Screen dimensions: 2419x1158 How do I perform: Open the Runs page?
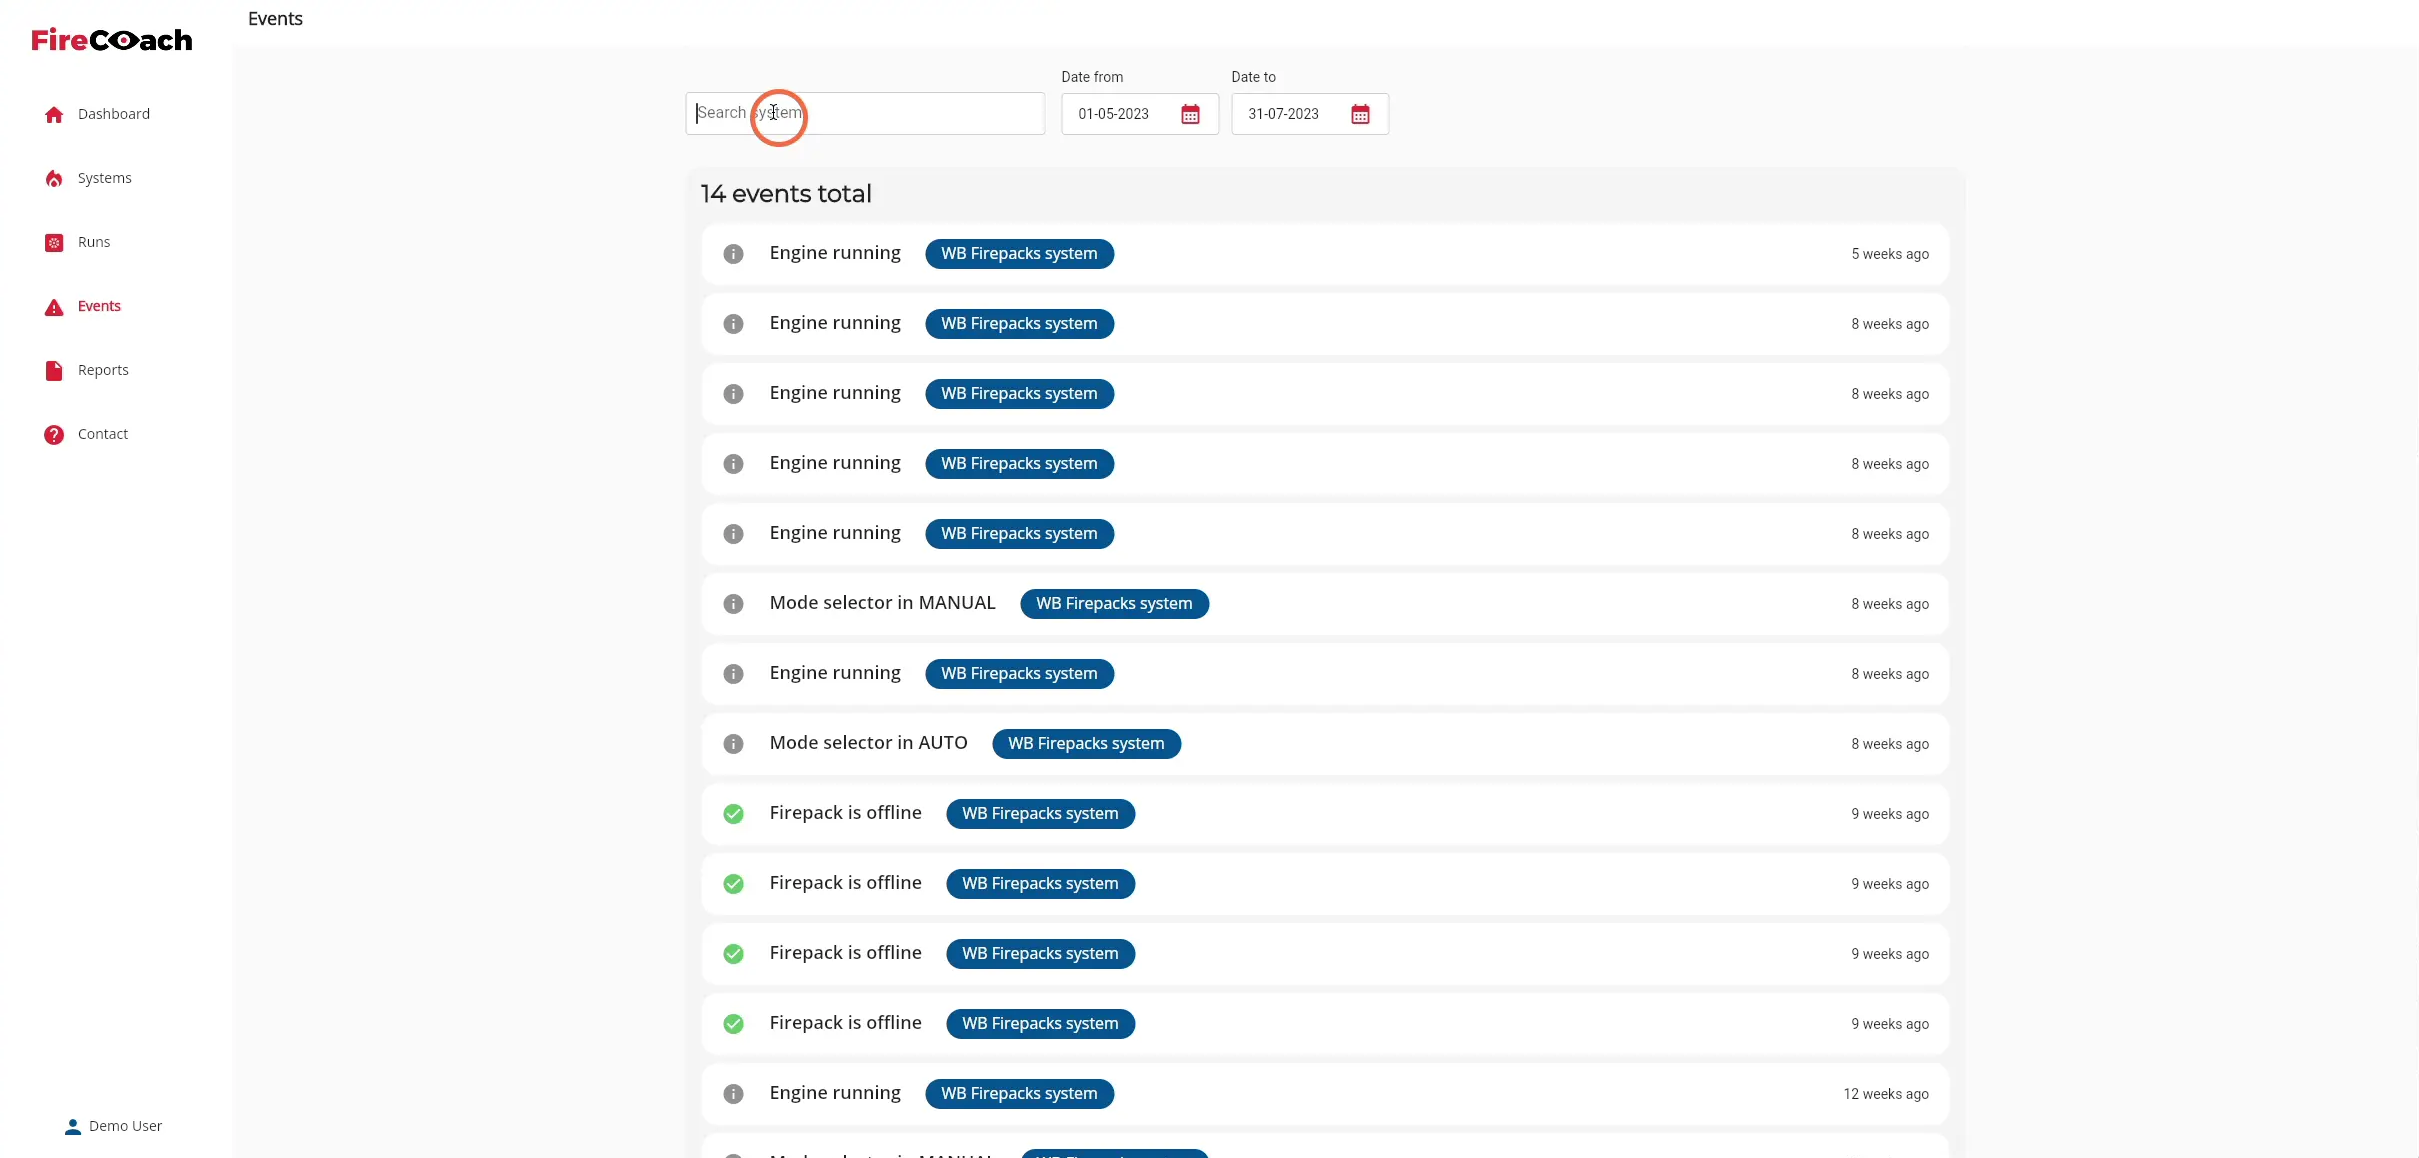(x=94, y=242)
